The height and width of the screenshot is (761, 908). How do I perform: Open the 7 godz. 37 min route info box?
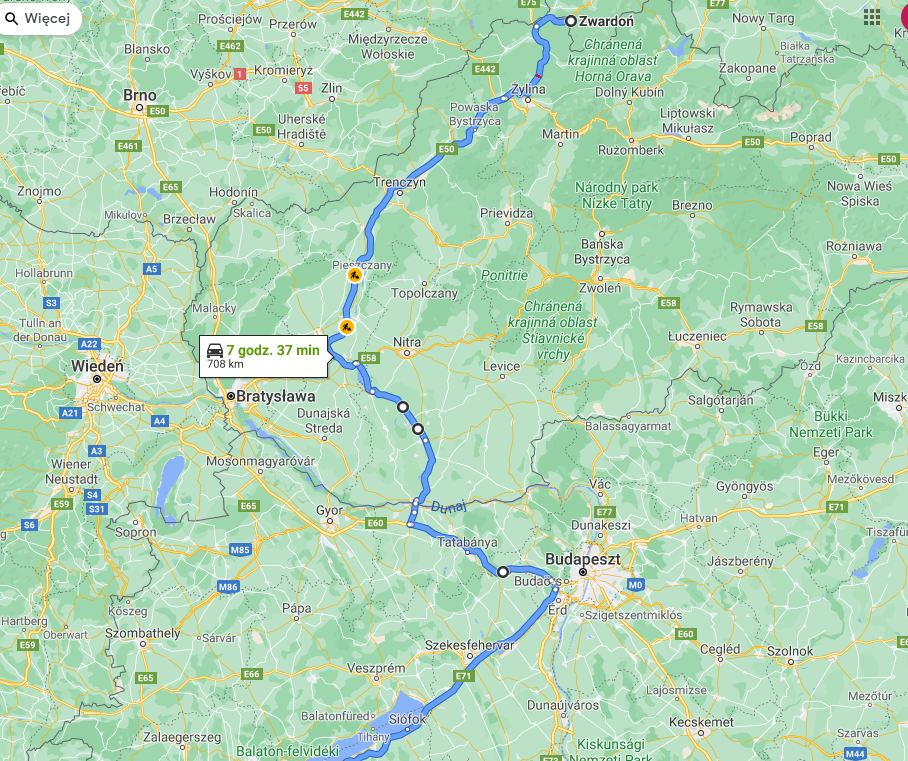(x=263, y=356)
